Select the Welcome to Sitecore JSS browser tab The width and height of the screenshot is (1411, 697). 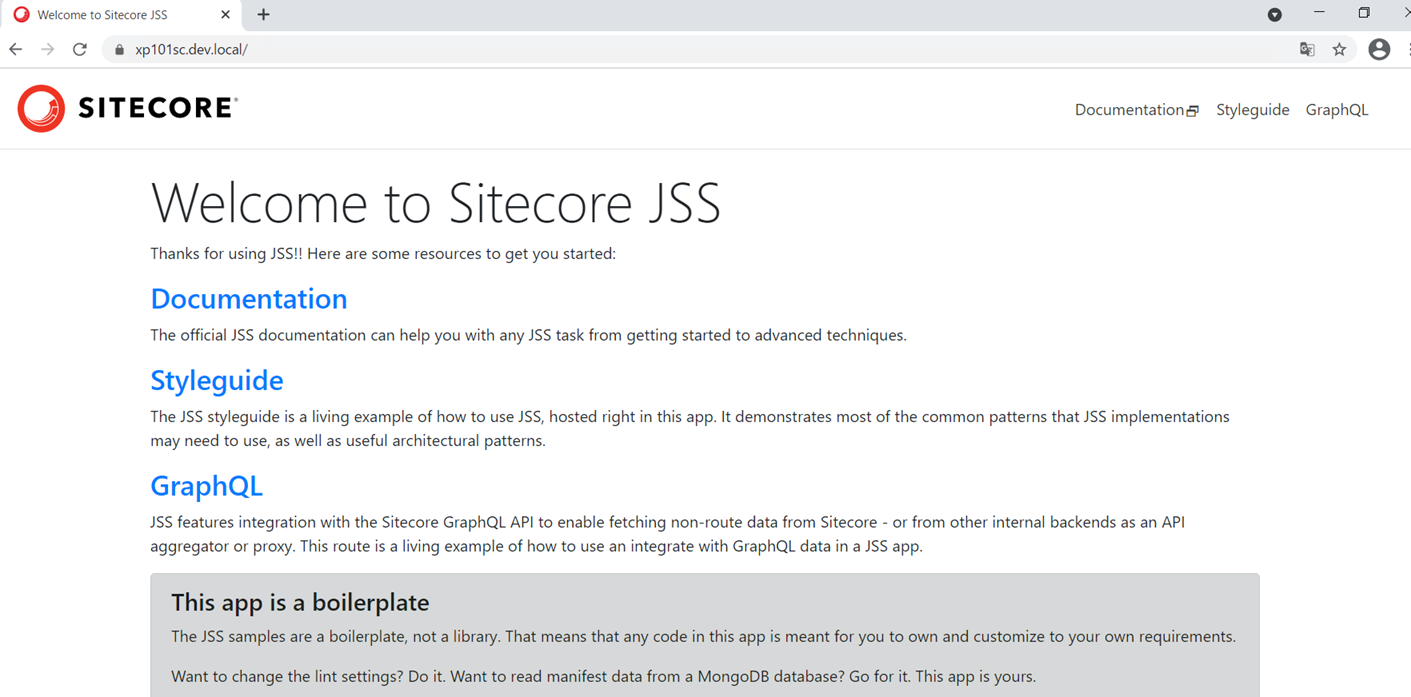point(121,15)
